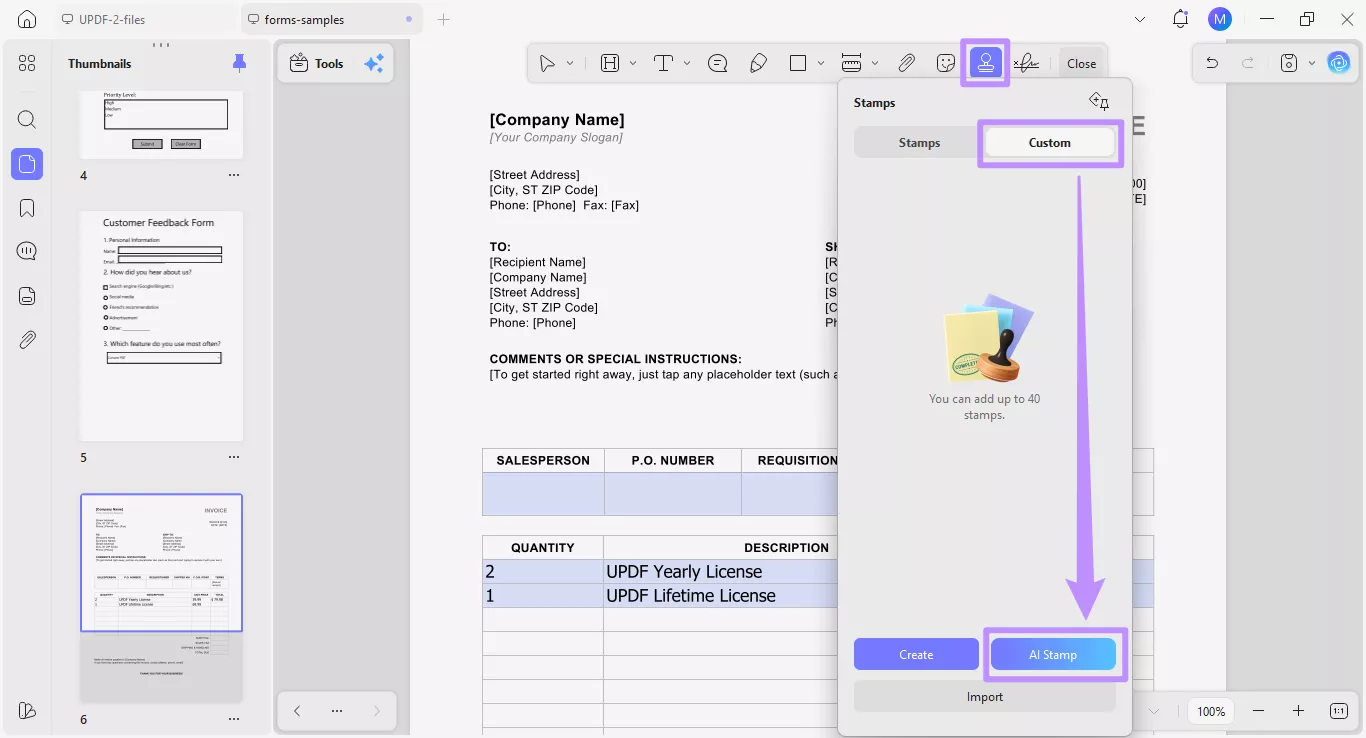Open the Comments panel in the sidebar
The width and height of the screenshot is (1366, 738).
point(26,250)
